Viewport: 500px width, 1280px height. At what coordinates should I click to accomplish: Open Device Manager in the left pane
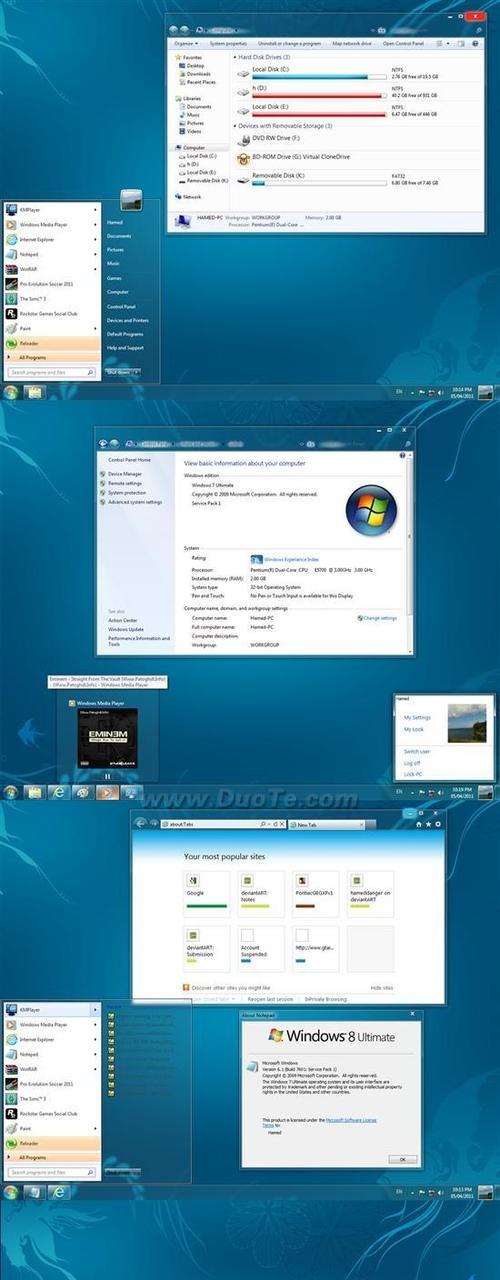pyautogui.click(x=125, y=473)
